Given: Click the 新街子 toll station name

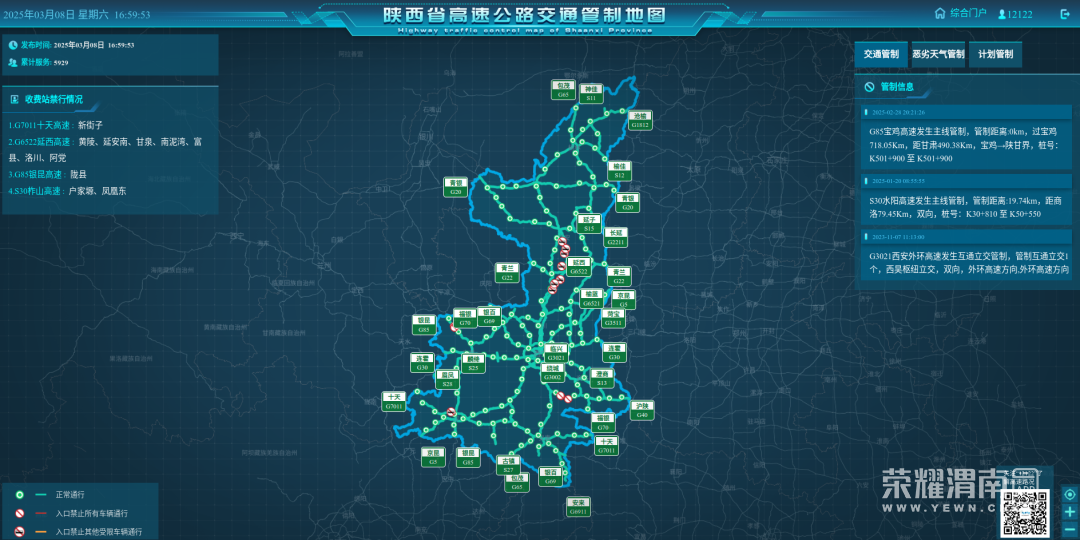Looking at the screenshot, I should pyautogui.click(x=90, y=125).
